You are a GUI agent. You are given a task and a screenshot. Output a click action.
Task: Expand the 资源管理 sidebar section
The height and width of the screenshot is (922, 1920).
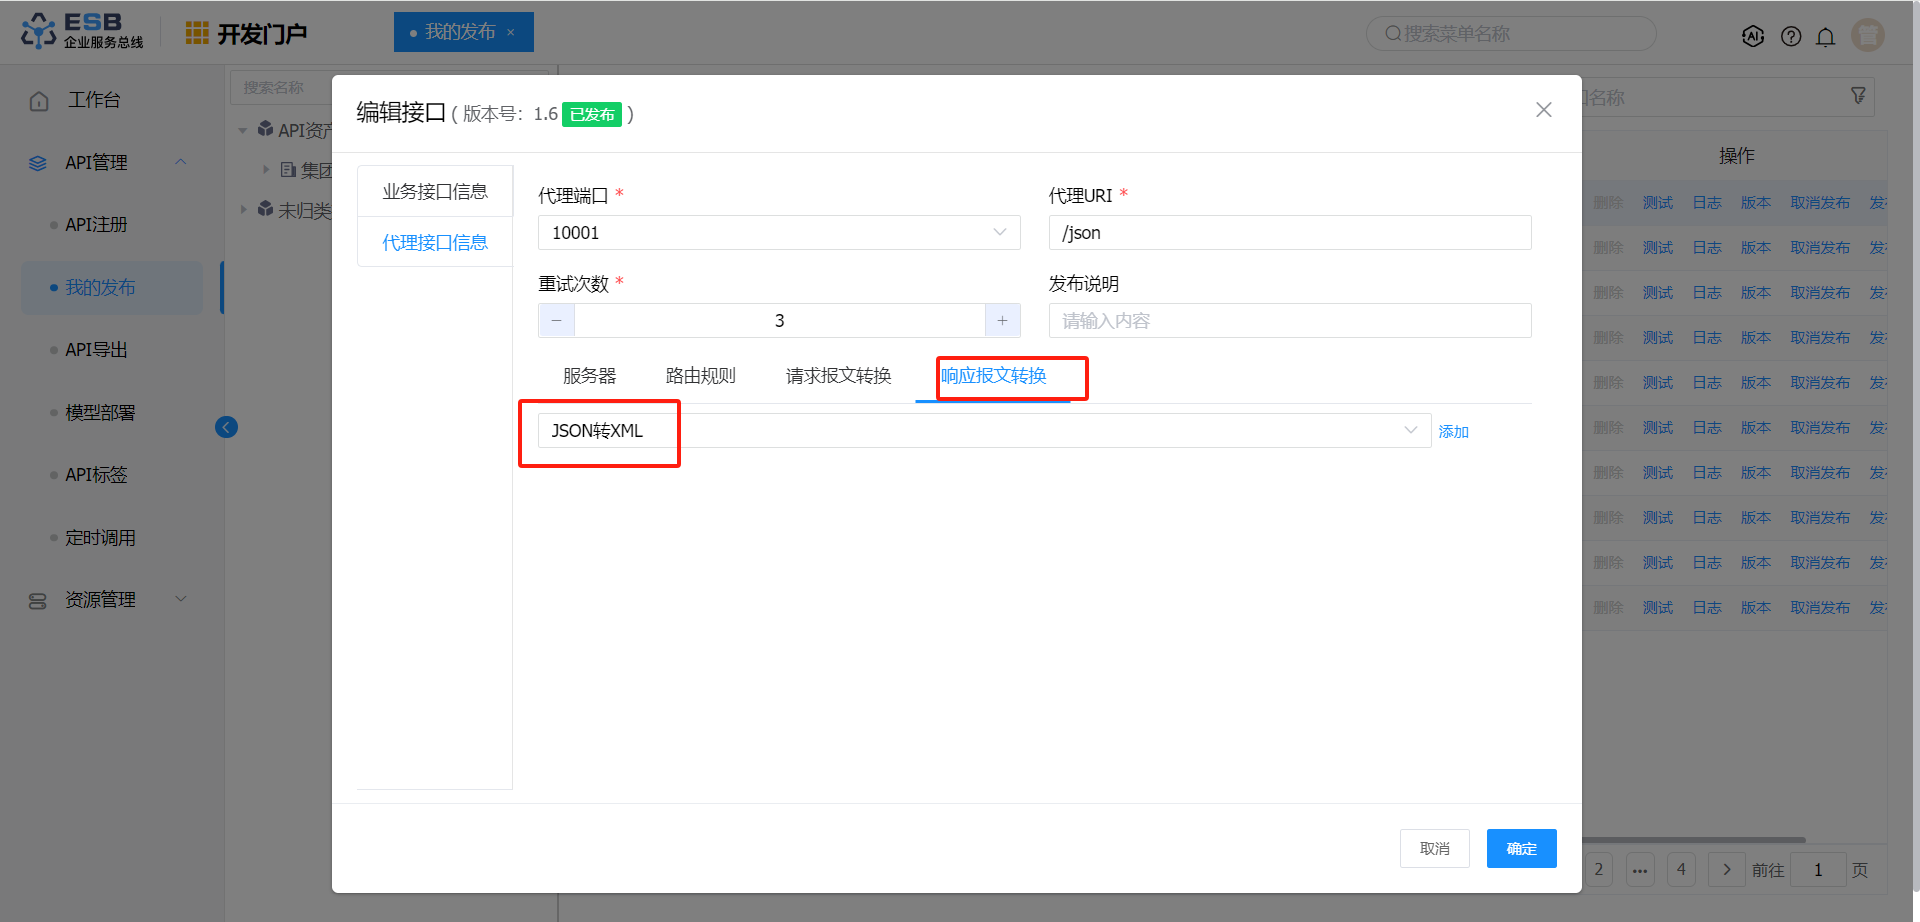coord(181,599)
